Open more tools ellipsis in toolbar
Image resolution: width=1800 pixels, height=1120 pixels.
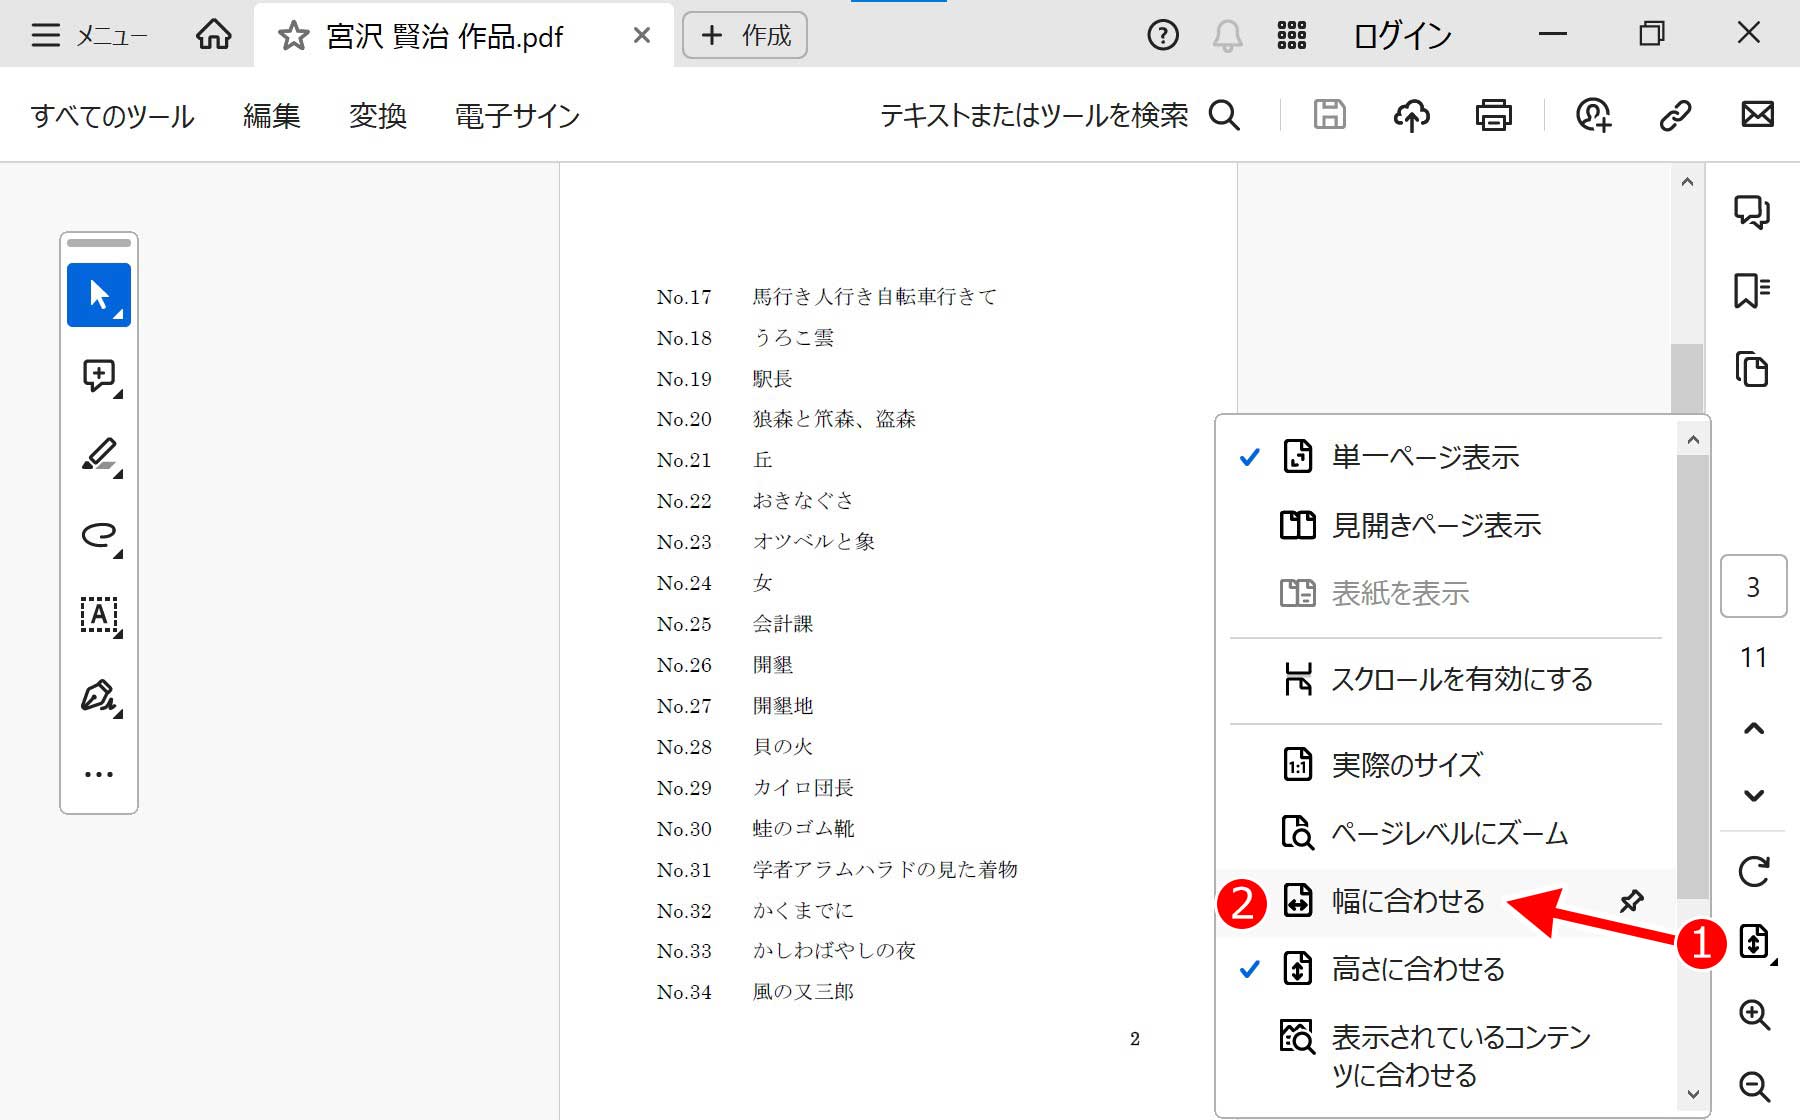tap(99, 774)
